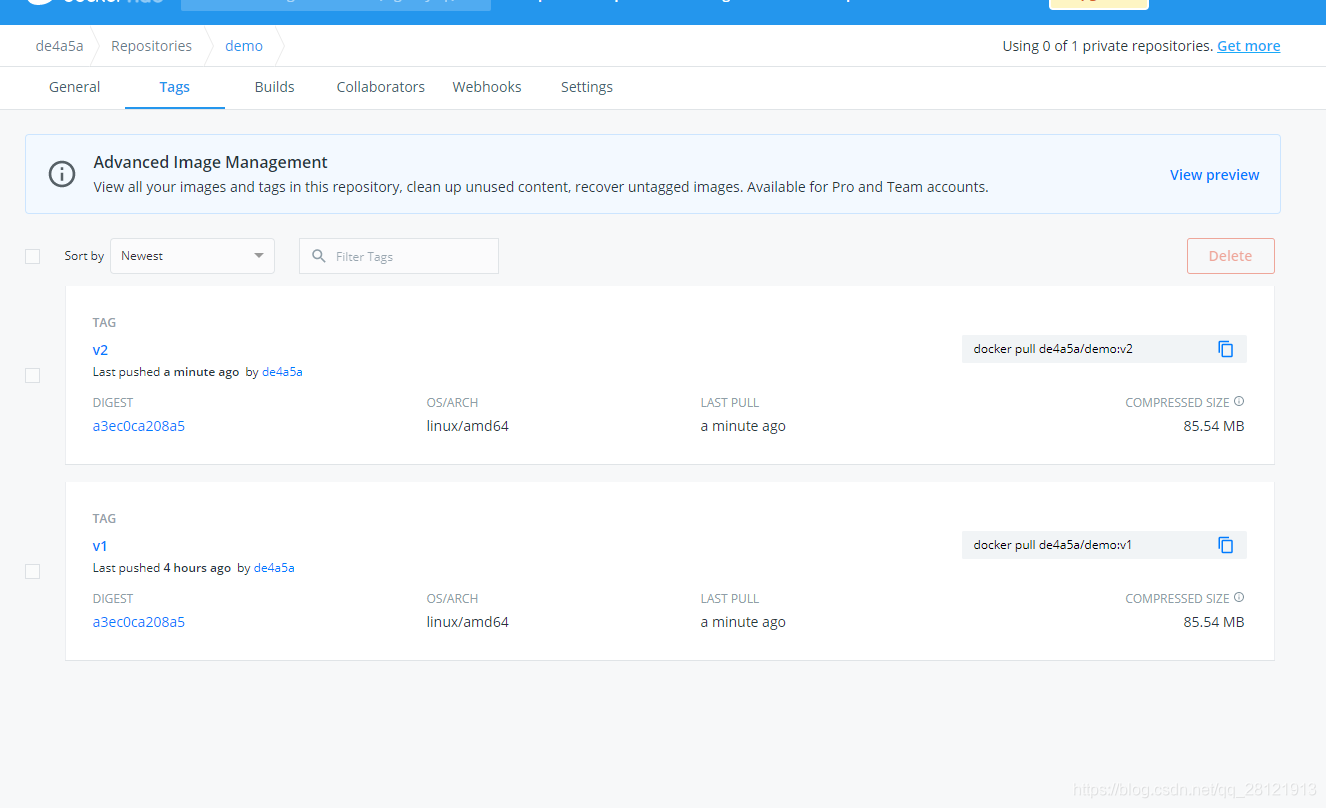This screenshot has width=1326, height=808.
Task: Click 'Last pushed a minute ago' text
Action: [166, 372]
